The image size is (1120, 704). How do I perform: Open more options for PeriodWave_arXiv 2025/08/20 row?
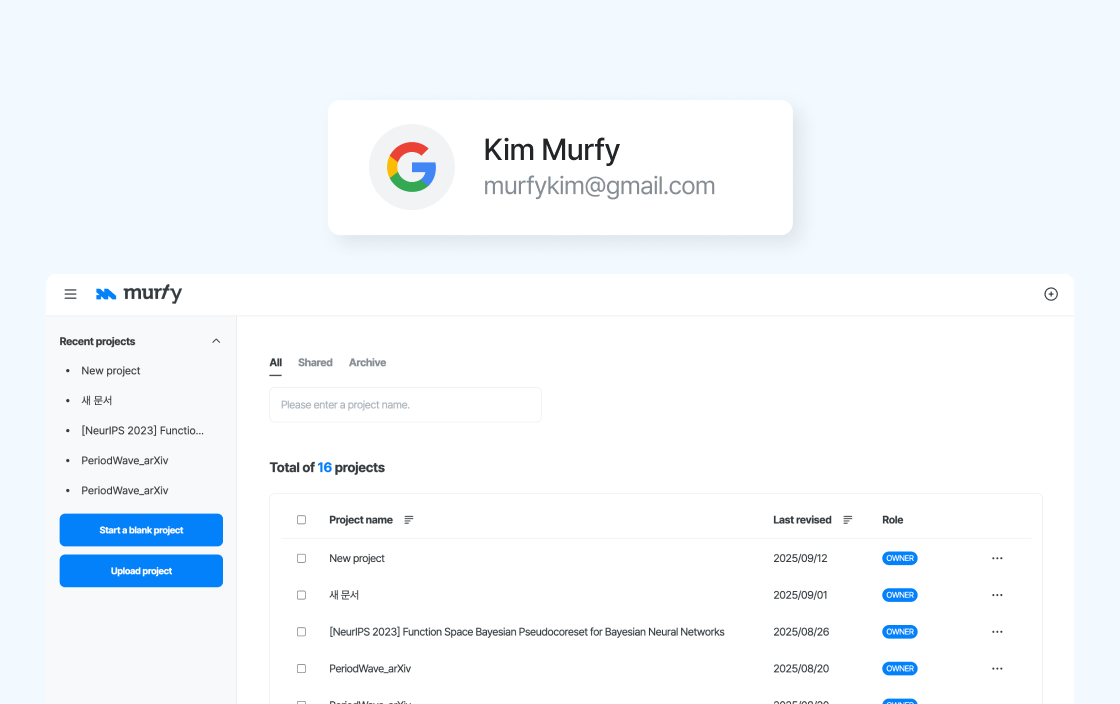(997, 668)
